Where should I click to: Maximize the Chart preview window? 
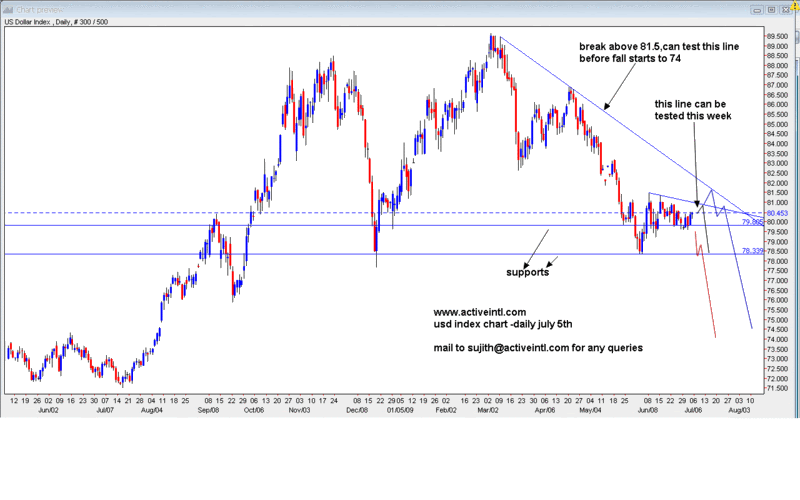coord(770,8)
